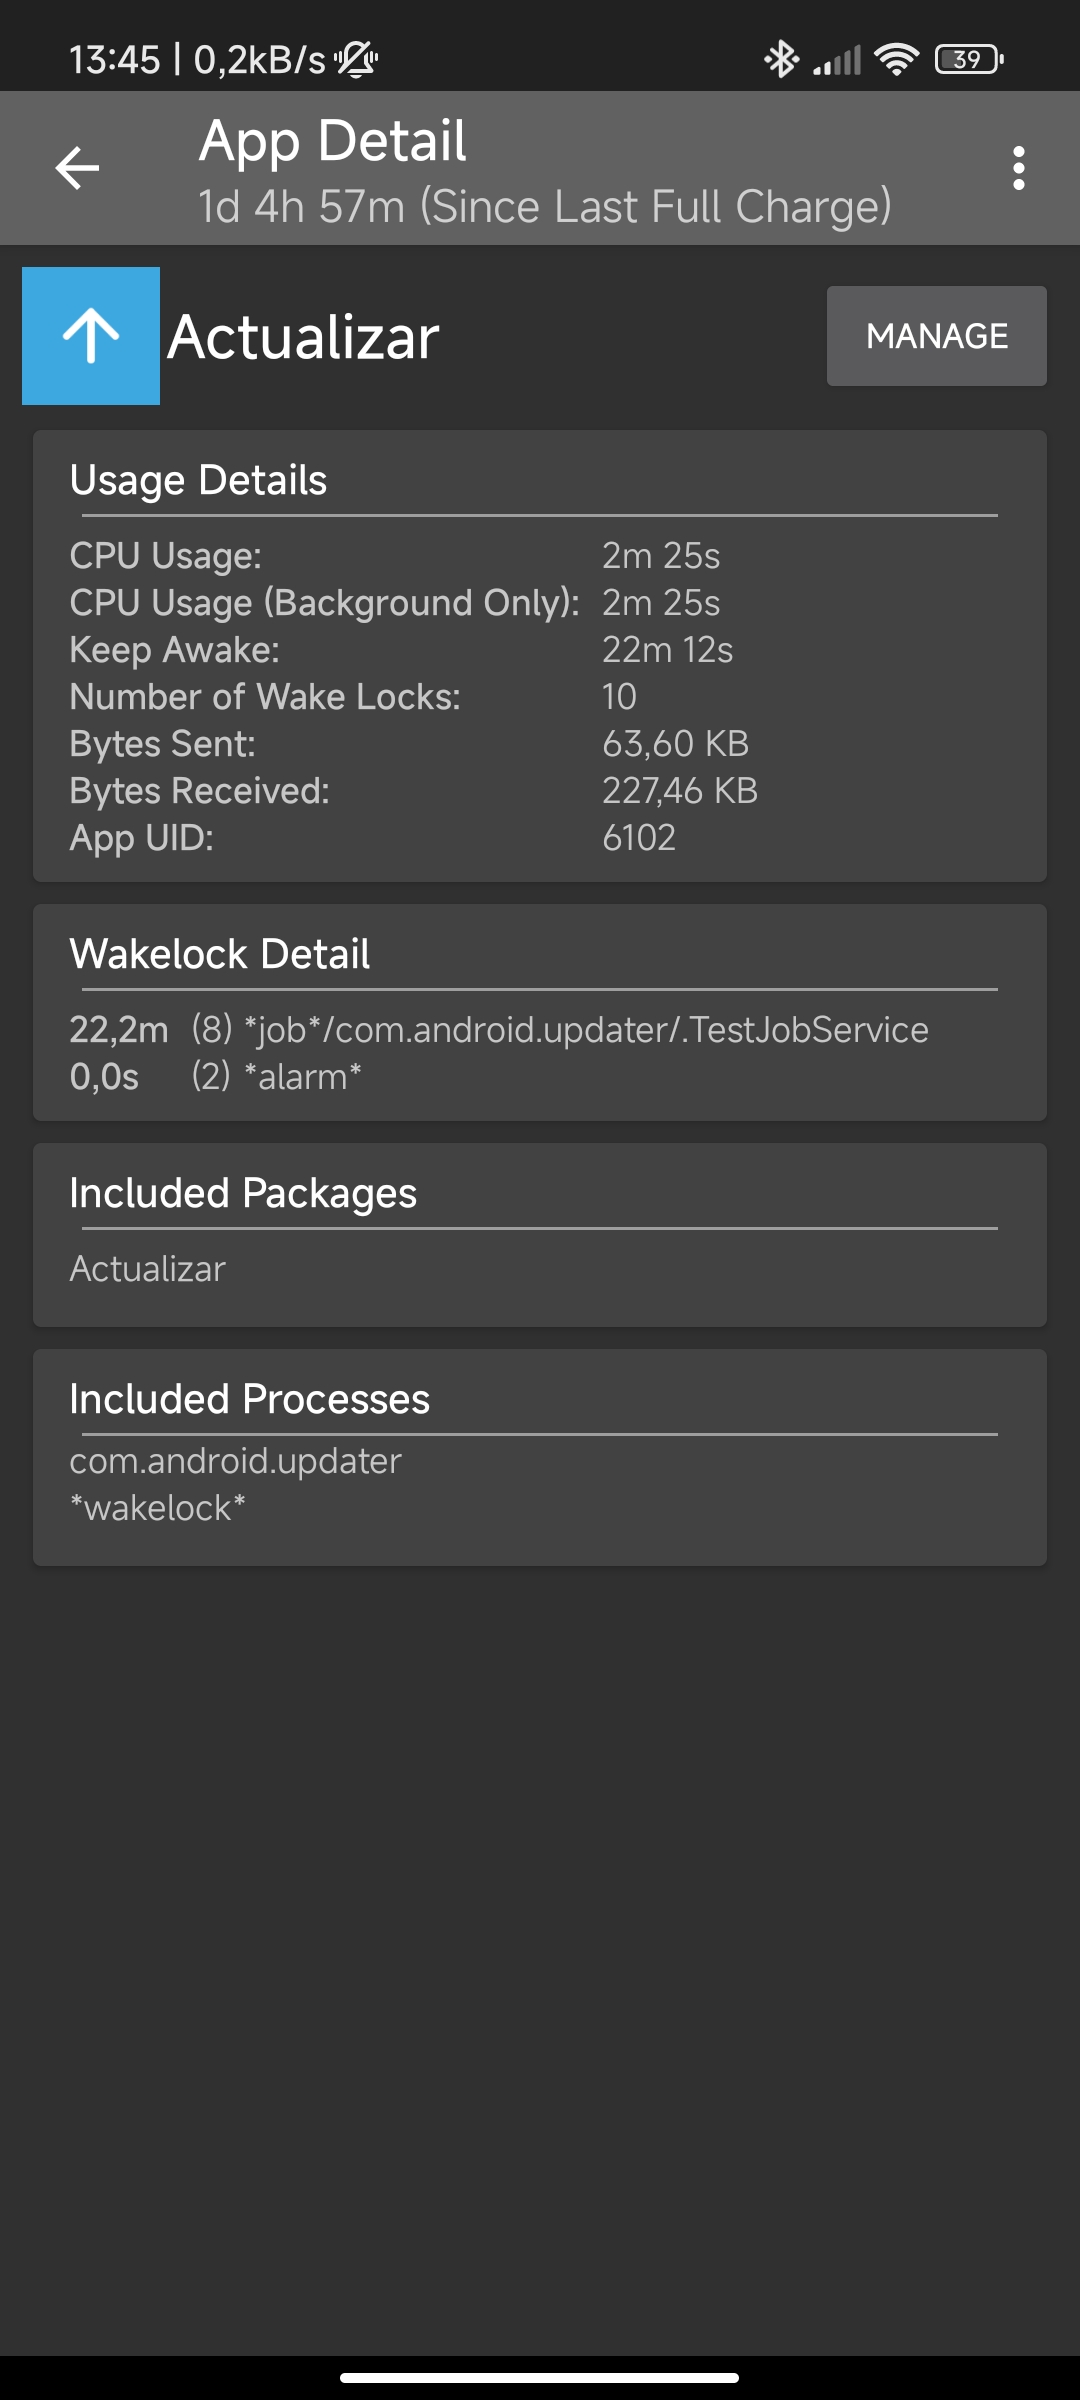Tap the Keep Awake value row

(x=401, y=650)
